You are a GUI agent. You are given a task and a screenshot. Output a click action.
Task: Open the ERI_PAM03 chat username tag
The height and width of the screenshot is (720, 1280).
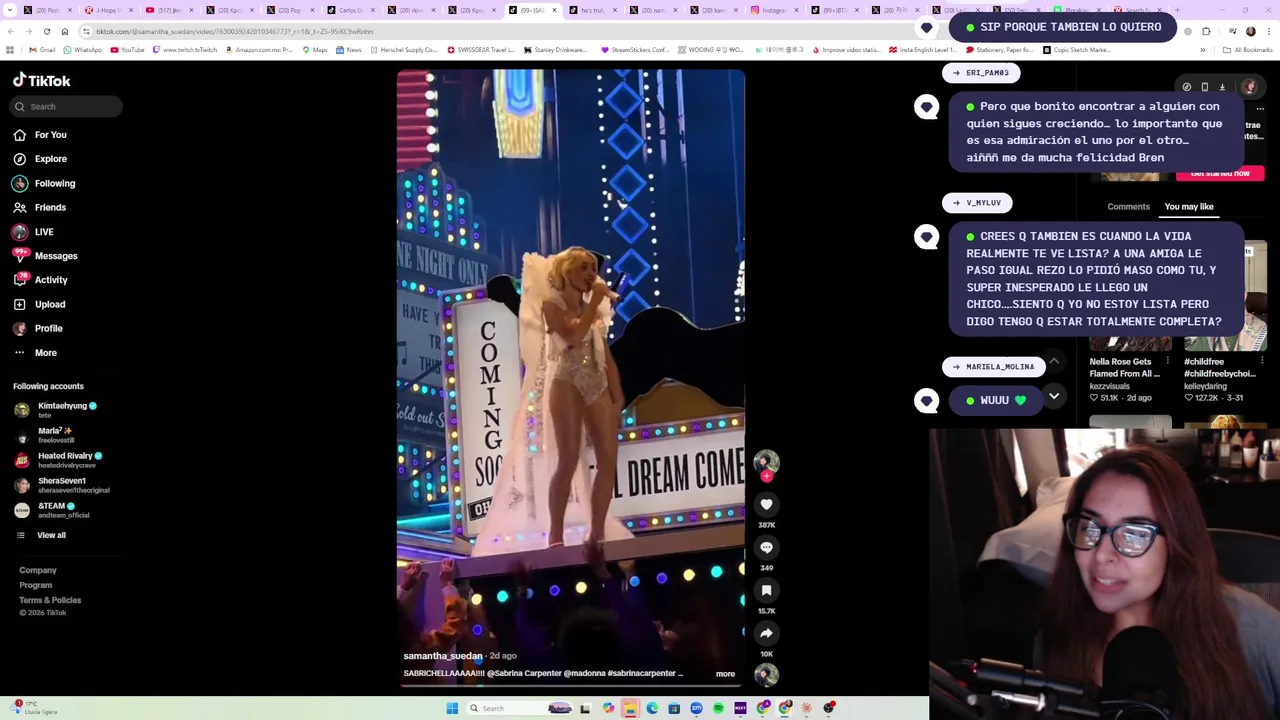979,73
